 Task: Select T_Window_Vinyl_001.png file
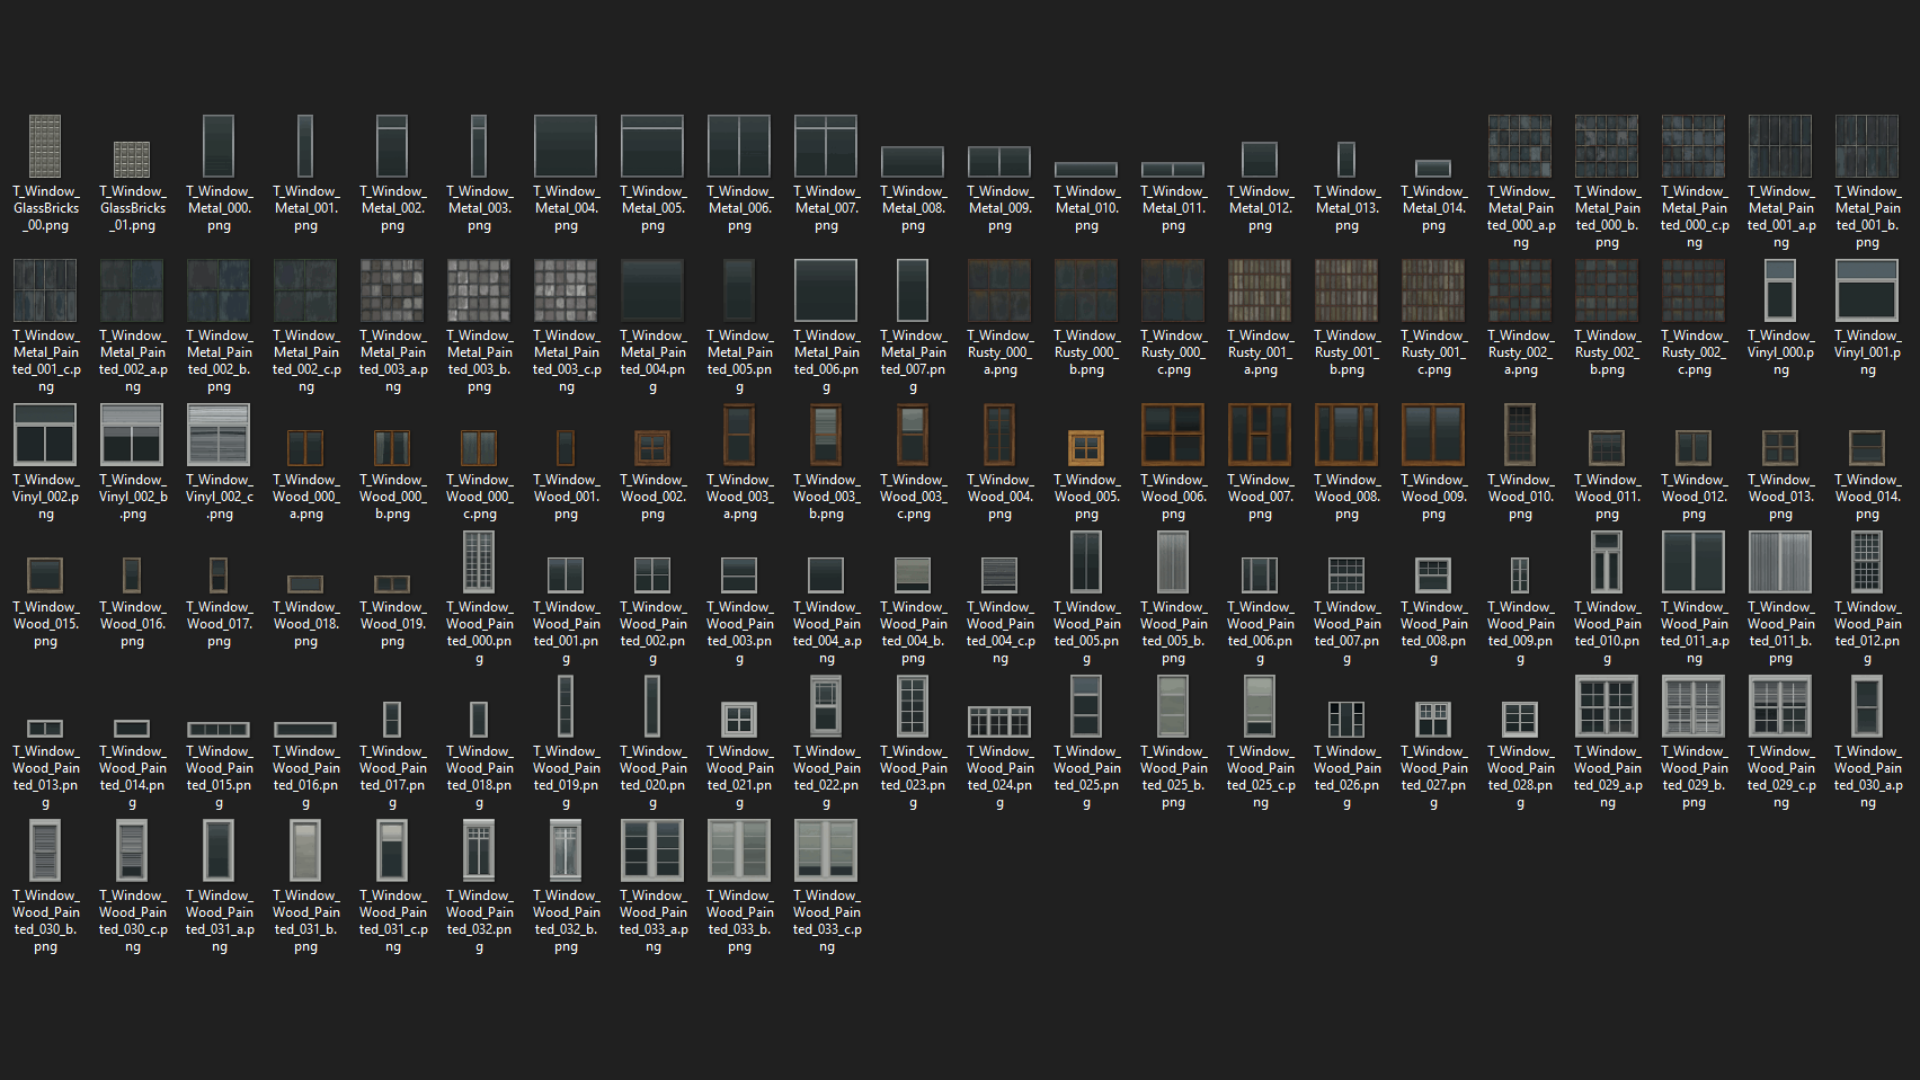pos(1867,290)
